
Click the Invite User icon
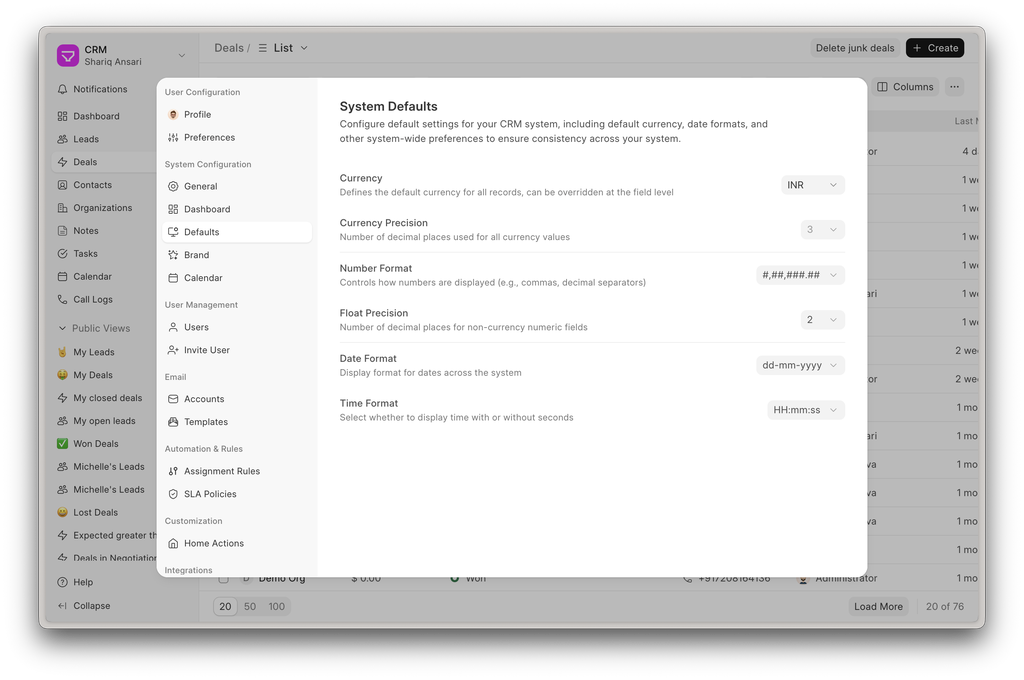(173, 350)
